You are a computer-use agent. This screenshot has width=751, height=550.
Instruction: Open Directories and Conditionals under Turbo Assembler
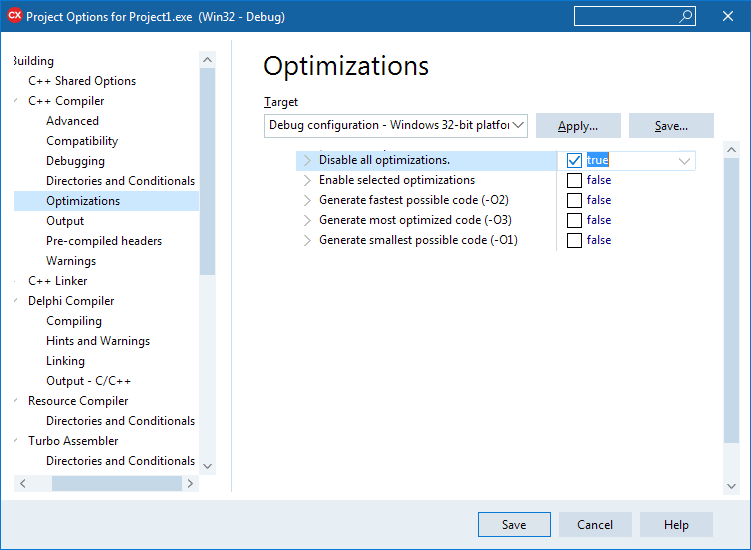(x=120, y=460)
